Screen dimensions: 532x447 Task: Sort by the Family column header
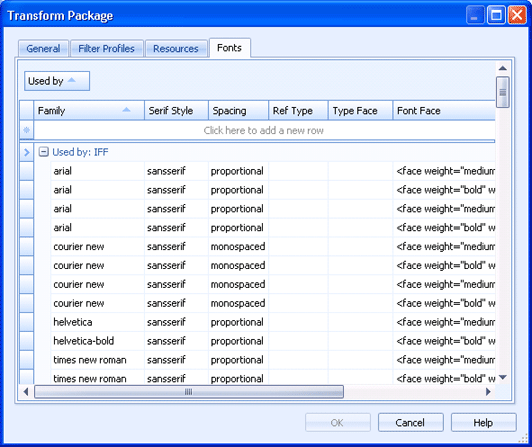89,110
